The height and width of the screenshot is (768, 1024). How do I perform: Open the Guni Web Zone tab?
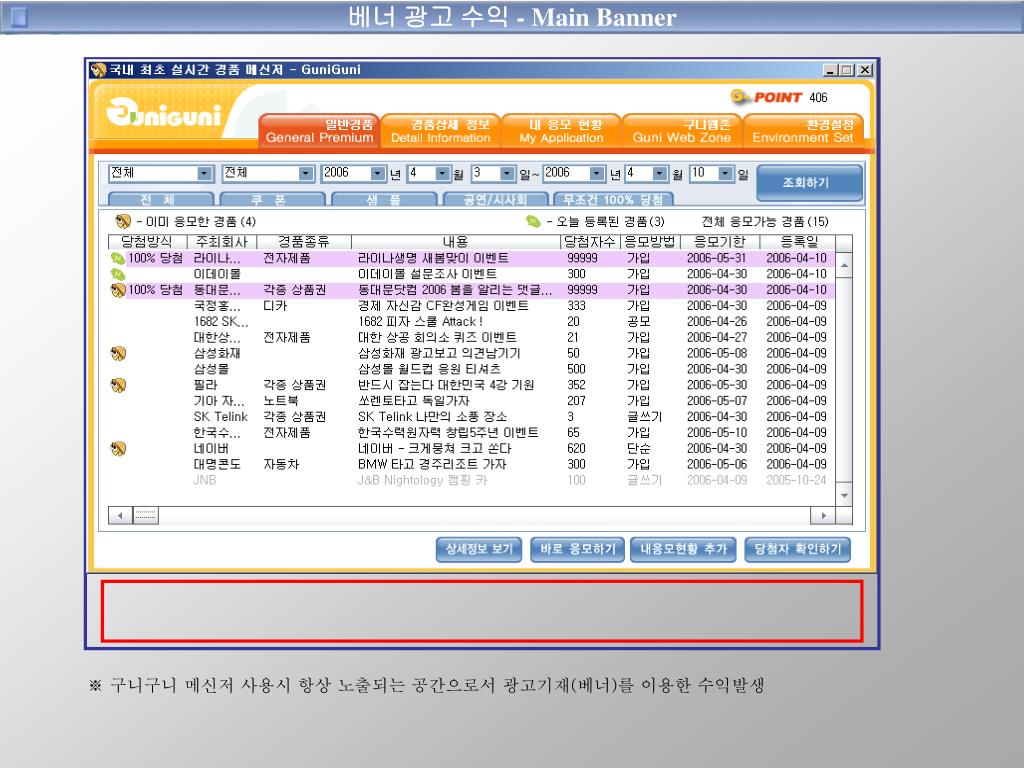(682, 131)
